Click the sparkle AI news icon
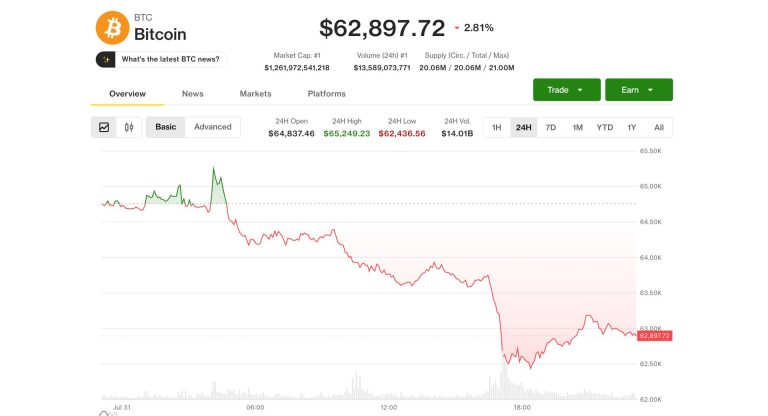This screenshot has height=416, width=768. pyautogui.click(x=105, y=59)
